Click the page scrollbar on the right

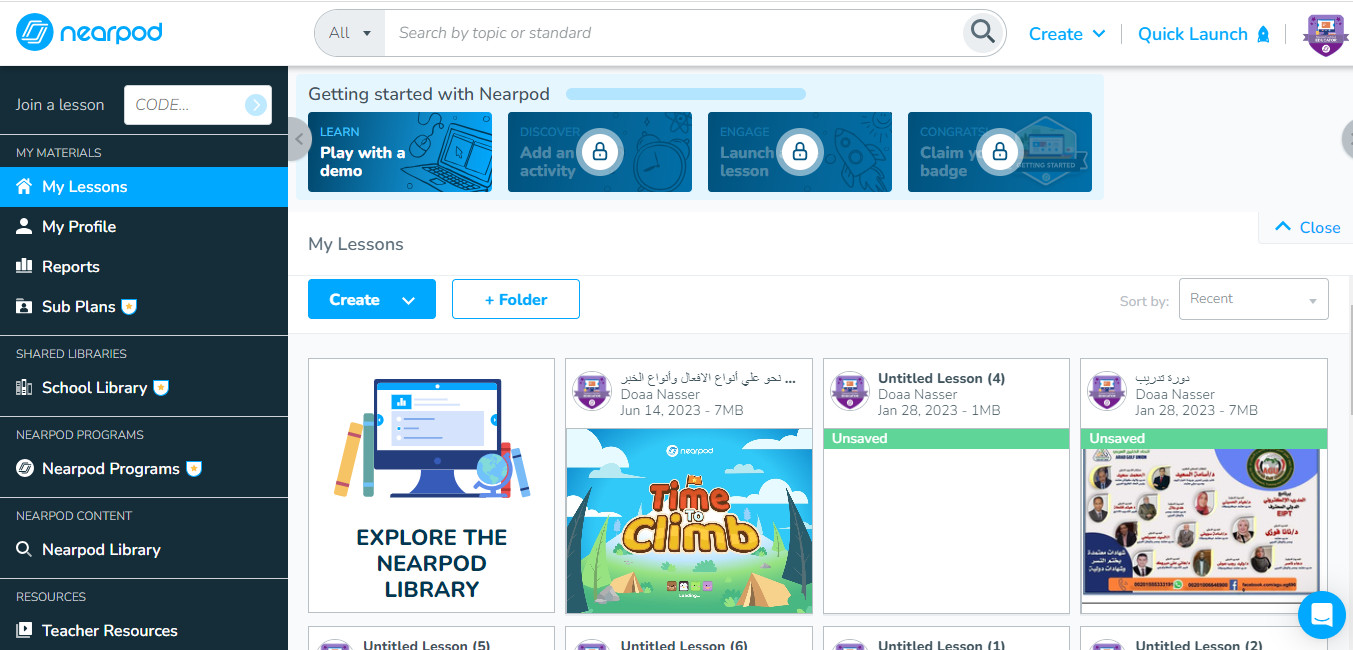[x=1349, y=360]
